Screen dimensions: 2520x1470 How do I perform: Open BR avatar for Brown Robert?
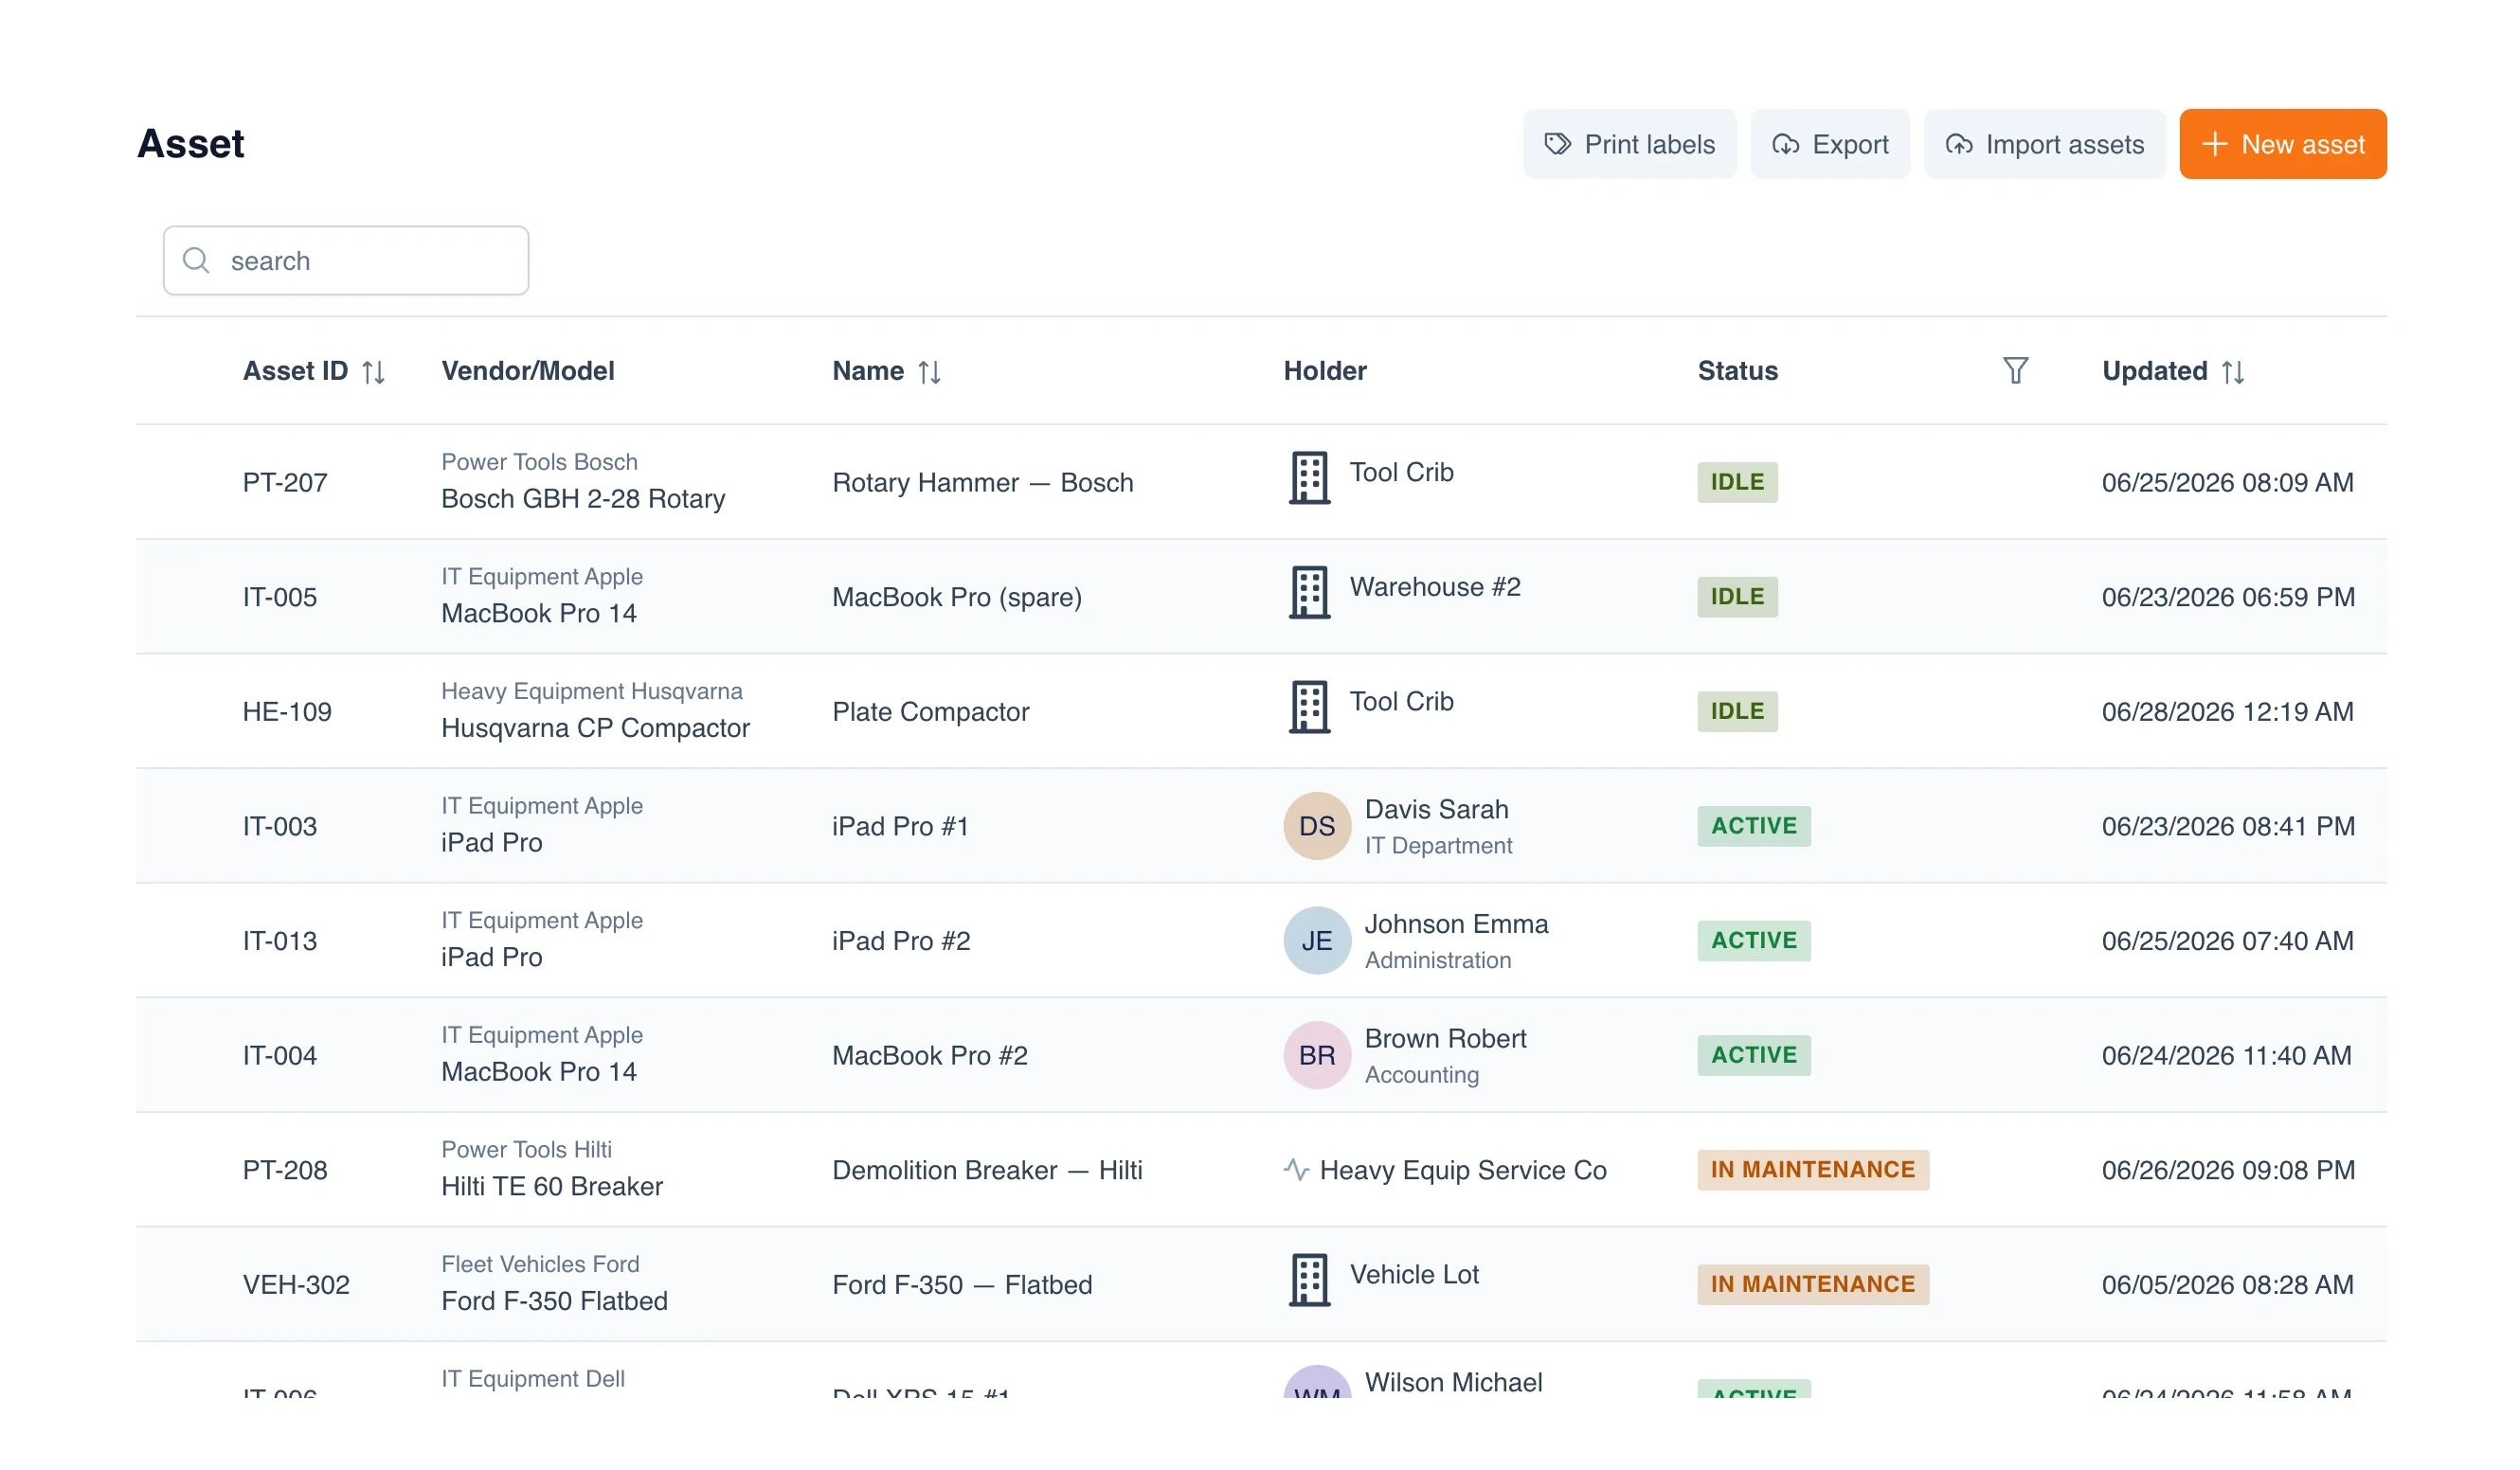click(1317, 1055)
